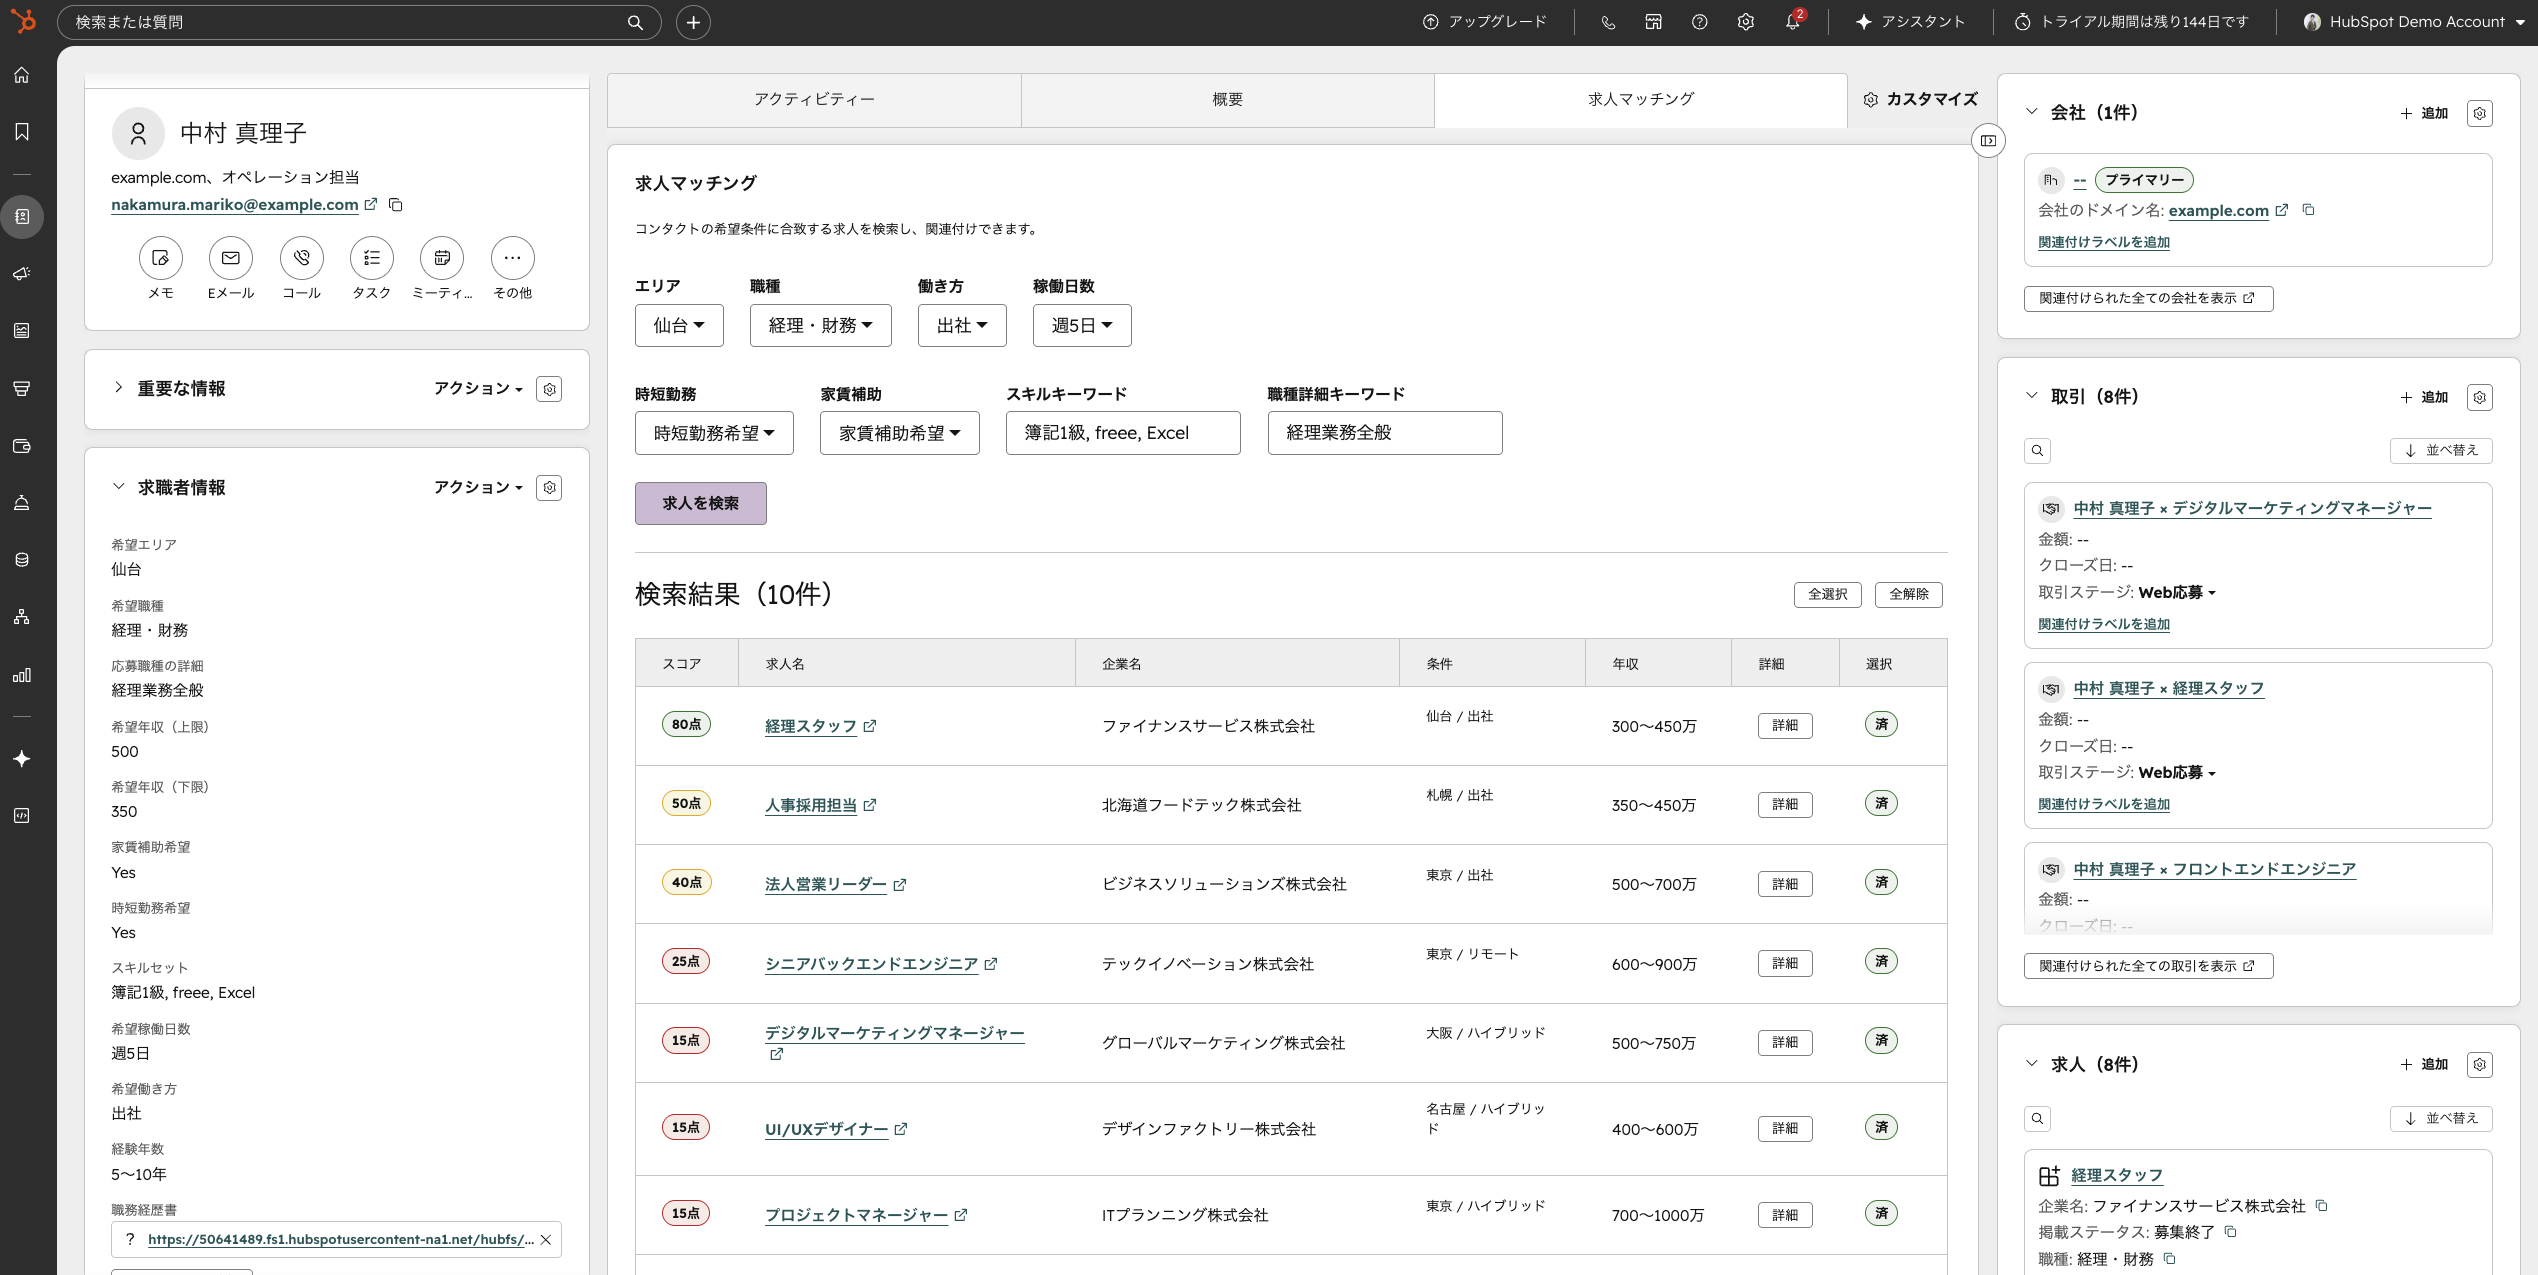Expand the 重要な情報 section
Screen dimensions: 2538x1275
(x=119, y=388)
